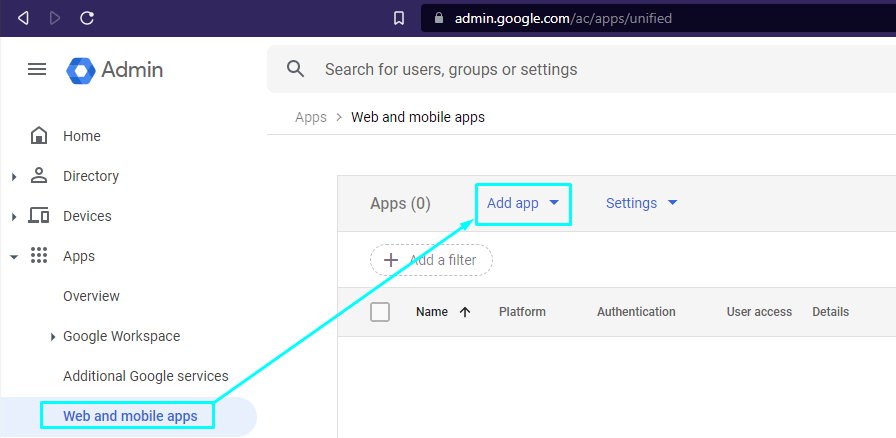Collapse the Apps sidebar section
The width and height of the screenshot is (896, 438).
click(14, 257)
